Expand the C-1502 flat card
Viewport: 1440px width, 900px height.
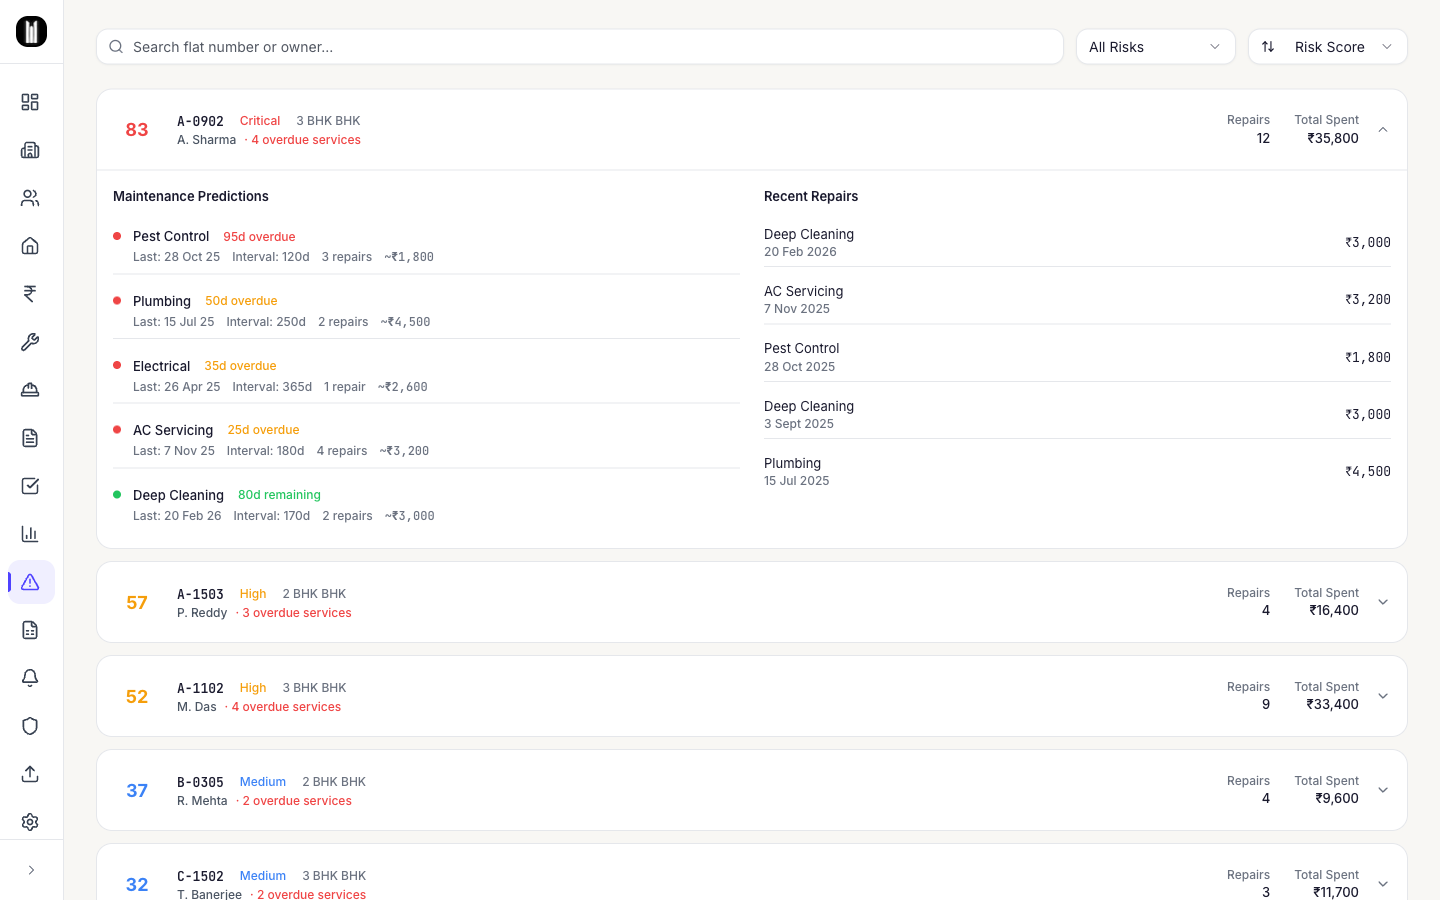click(x=1383, y=884)
